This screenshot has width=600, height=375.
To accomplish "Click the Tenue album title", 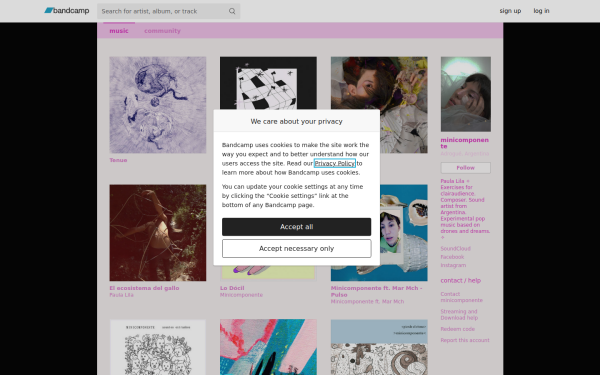I will point(118,160).
